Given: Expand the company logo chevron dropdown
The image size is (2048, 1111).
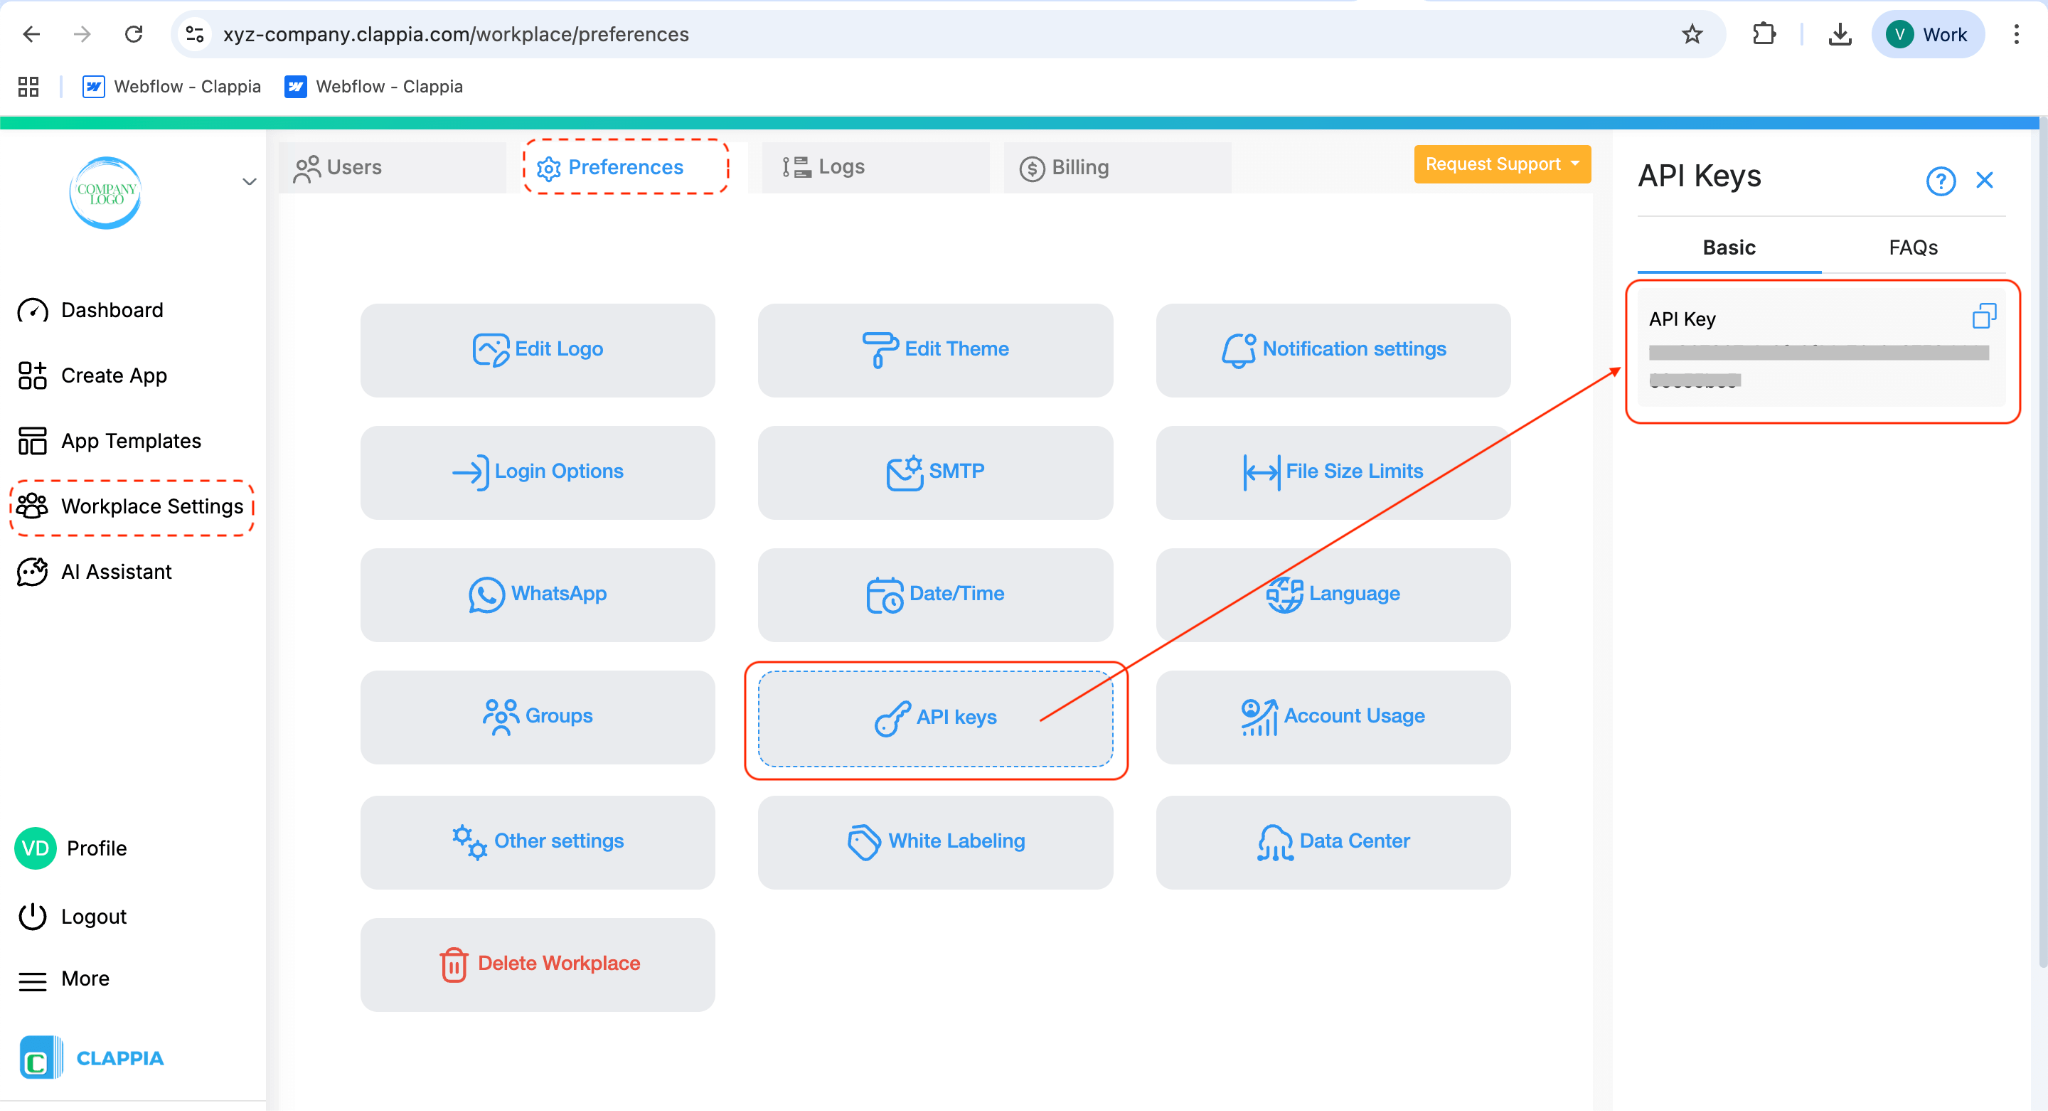Looking at the screenshot, I should (x=249, y=182).
